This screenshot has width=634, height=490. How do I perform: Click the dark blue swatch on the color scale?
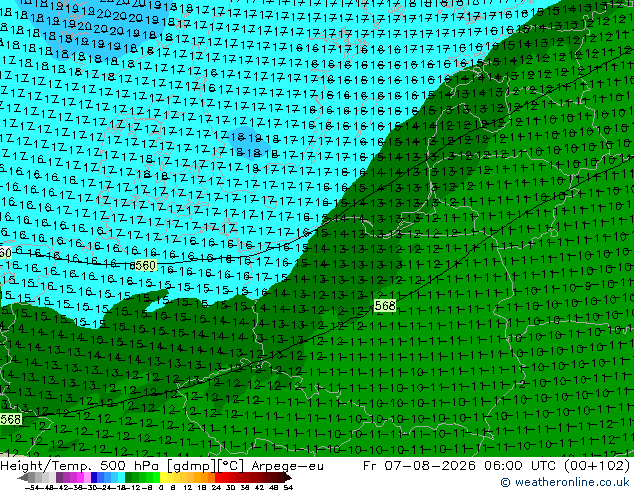[94, 478]
